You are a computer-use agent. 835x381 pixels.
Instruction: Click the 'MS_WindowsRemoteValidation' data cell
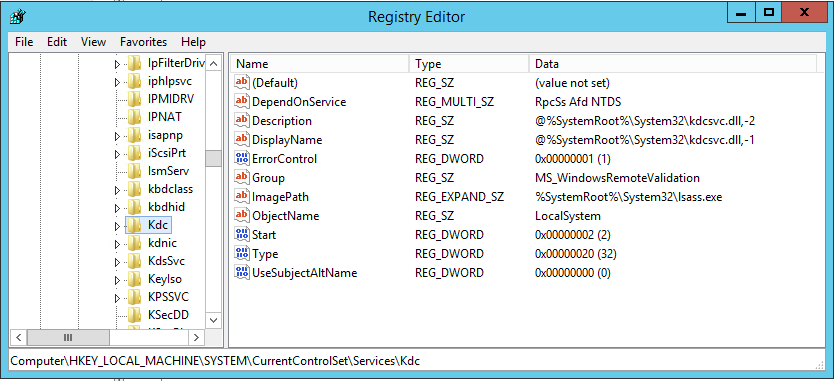(x=617, y=177)
